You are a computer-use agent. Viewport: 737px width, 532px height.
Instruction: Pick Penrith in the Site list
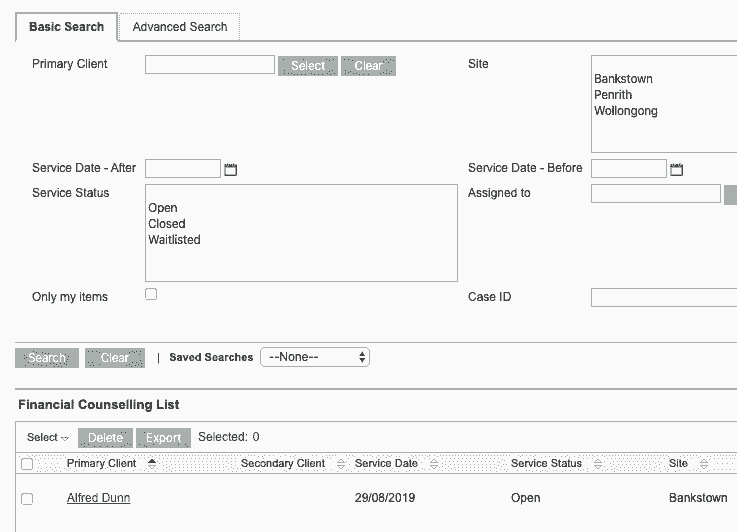point(613,95)
